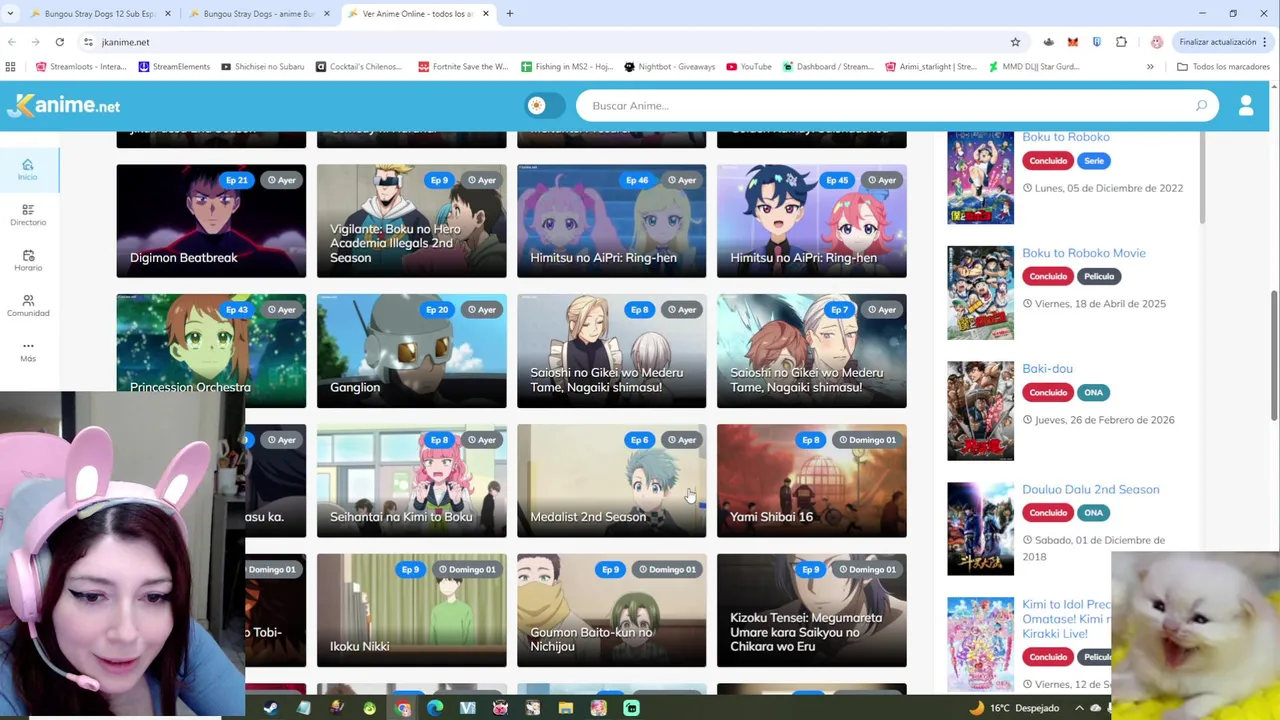Open the Medalist 2nd Season card
1280x720 pixels.
611,481
